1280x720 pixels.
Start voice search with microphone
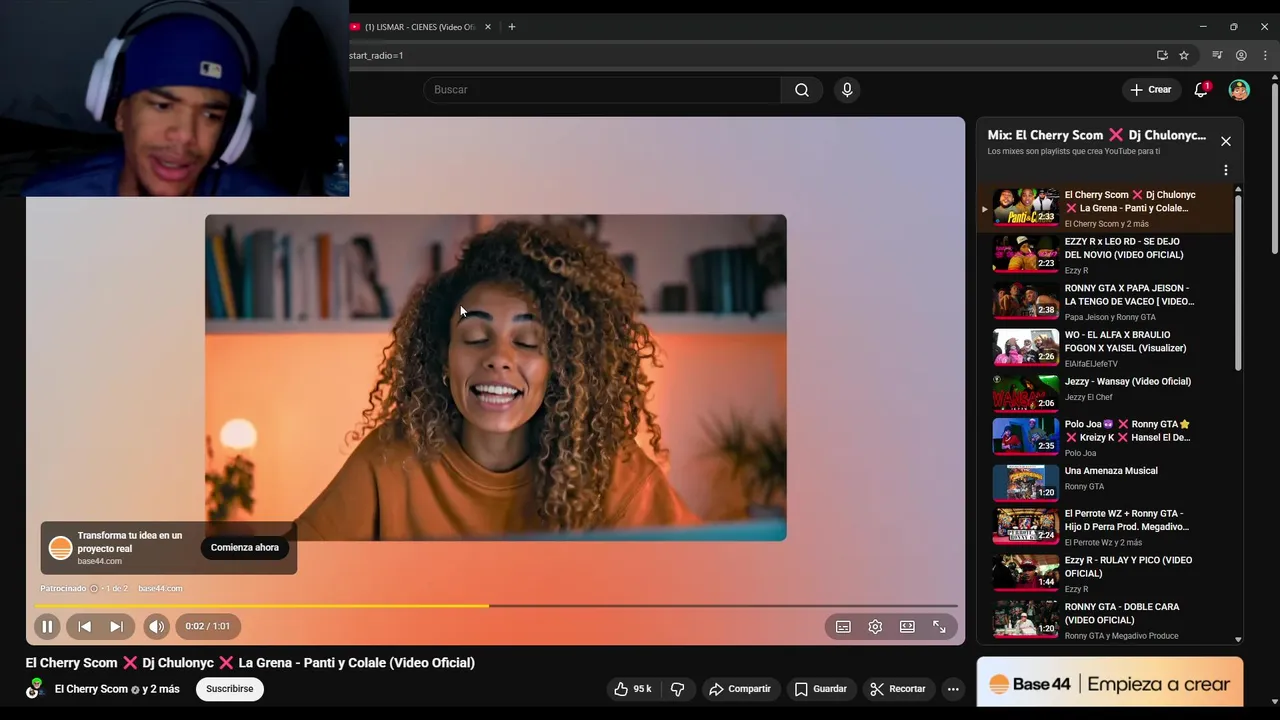pos(847,90)
